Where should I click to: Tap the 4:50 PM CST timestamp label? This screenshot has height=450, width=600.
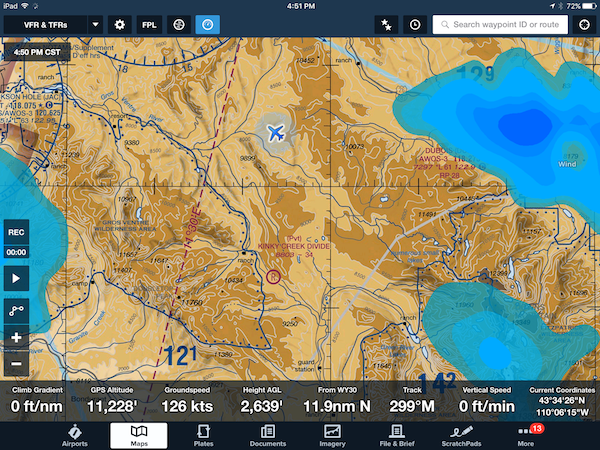[37, 52]
